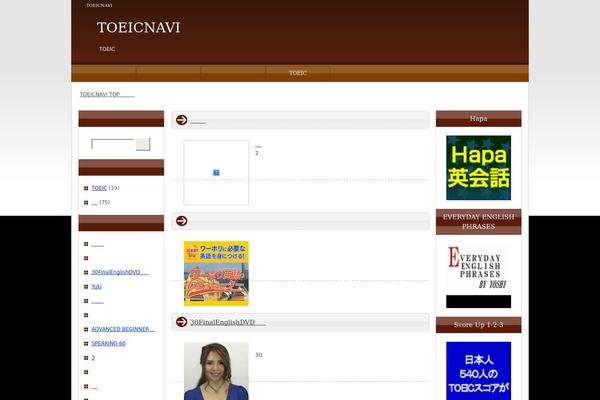This screenshot has width=600, height=400.
Task: Click the Everyday English Phrases banner image
Action: [478, 276]
